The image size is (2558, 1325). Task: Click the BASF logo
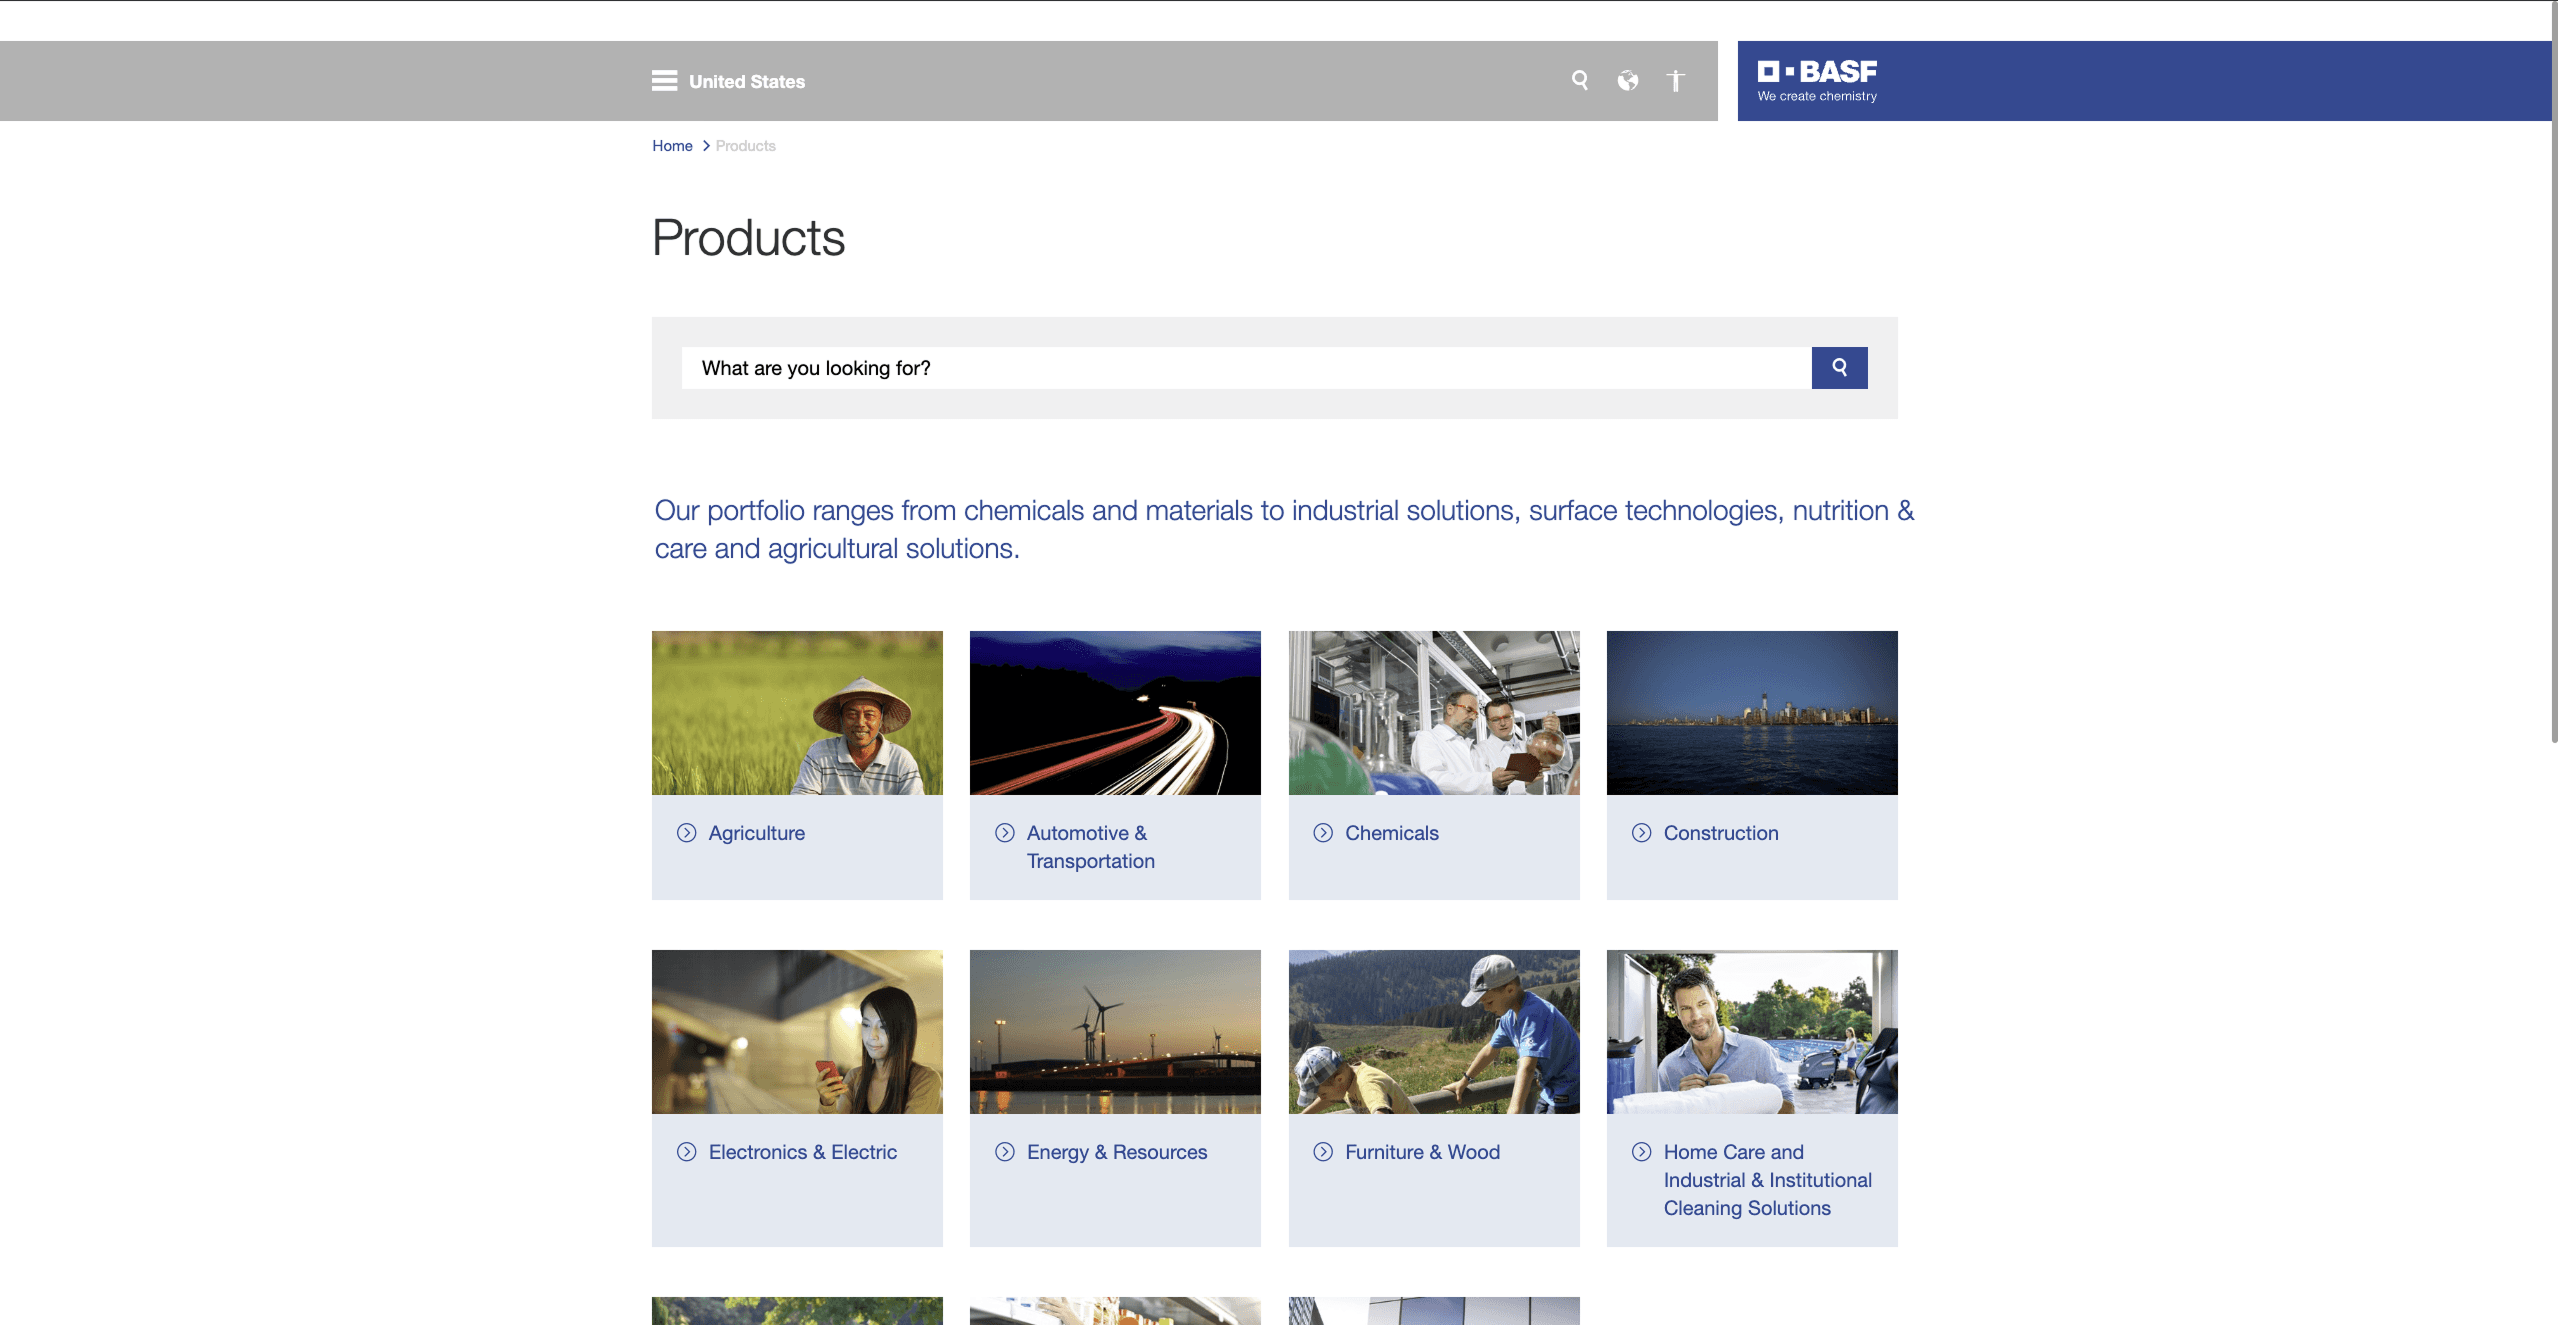(x=1817, y=80)
